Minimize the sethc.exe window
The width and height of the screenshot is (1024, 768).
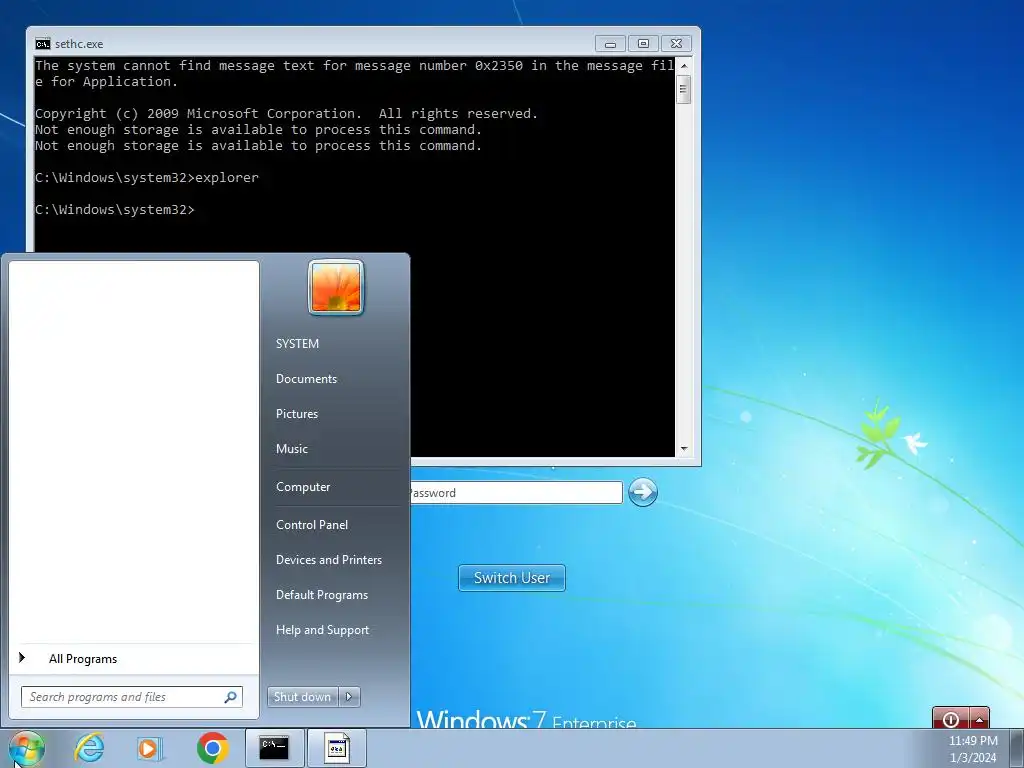(x=610, y=44)
